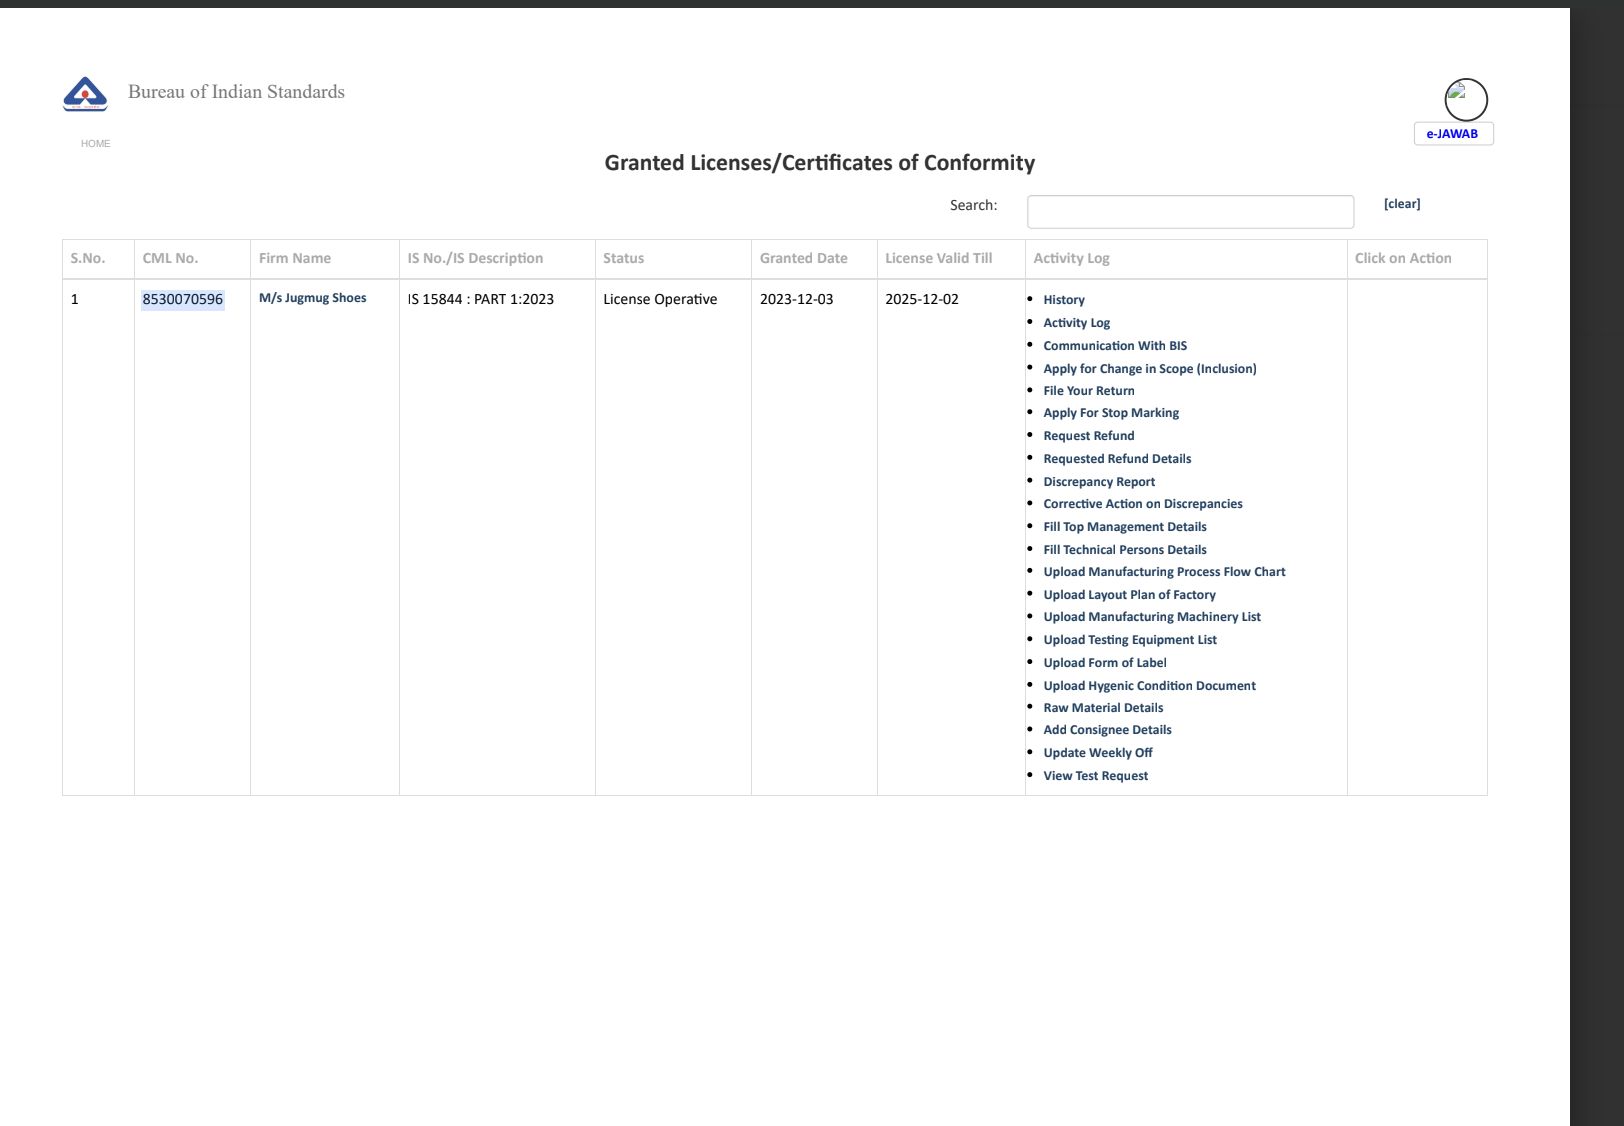This screenshot has width=1624, height=1126.
Task: Click Bureau of Indian Standards title text
Action: 236,92
